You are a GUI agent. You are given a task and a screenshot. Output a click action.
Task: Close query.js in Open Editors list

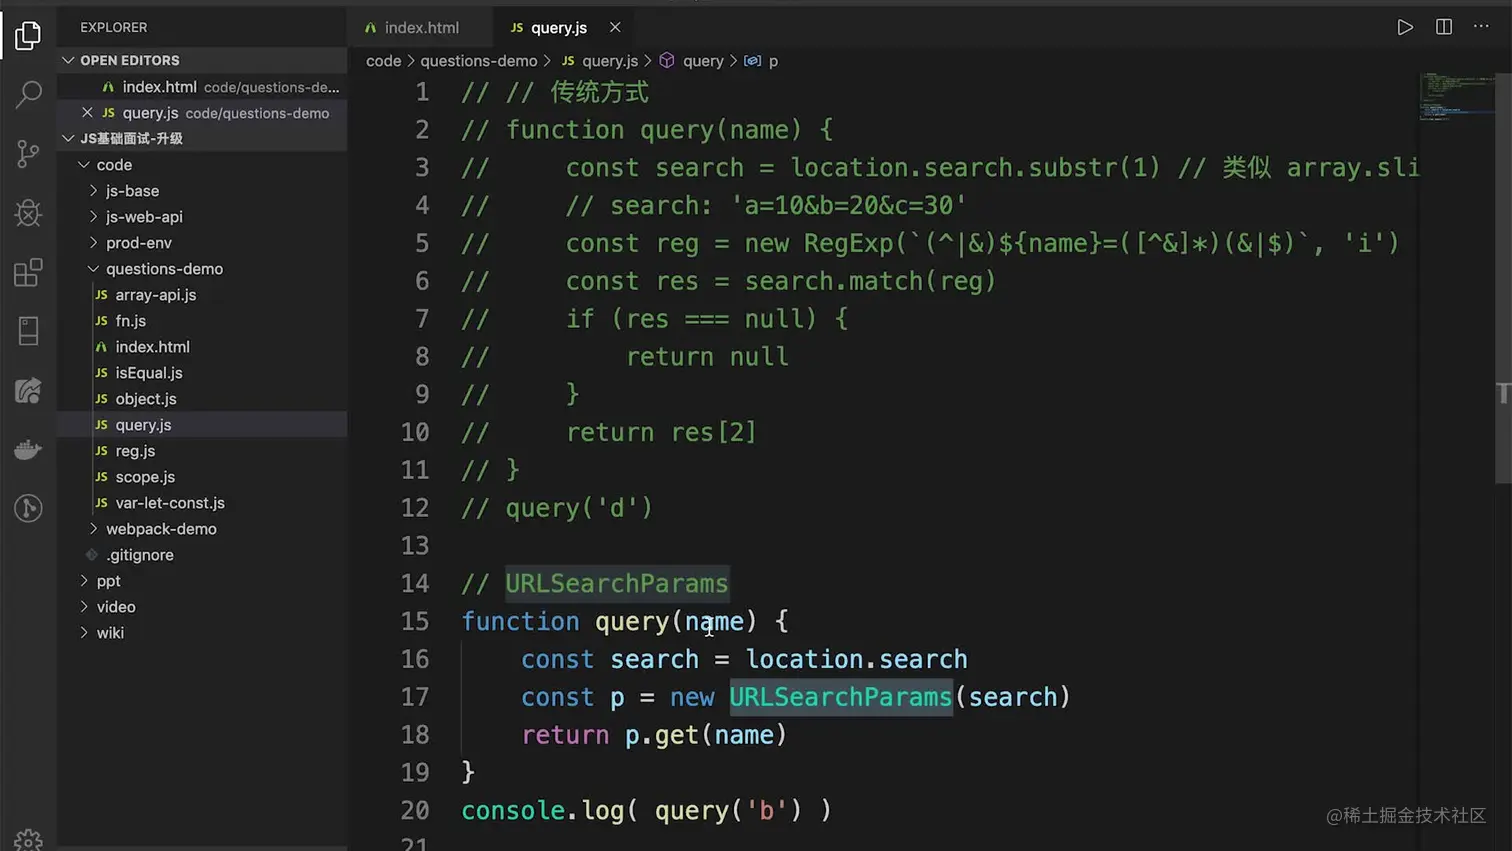point(87,113)
